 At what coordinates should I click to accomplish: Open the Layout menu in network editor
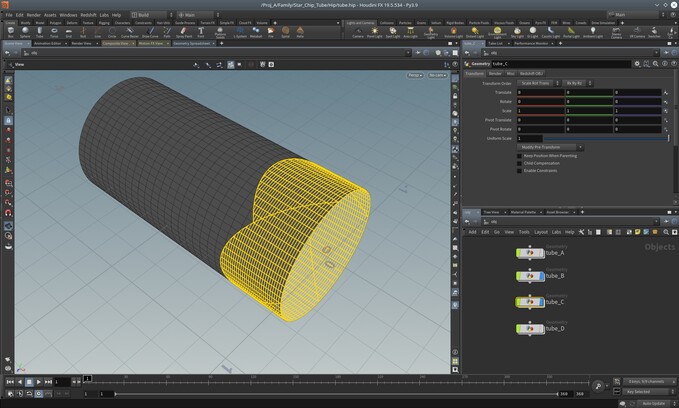point(540,232)
